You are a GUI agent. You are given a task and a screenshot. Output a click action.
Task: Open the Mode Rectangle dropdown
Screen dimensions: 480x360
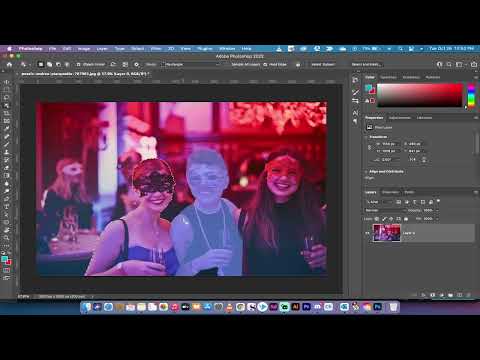pyautogui.click(x=192, y=64)
